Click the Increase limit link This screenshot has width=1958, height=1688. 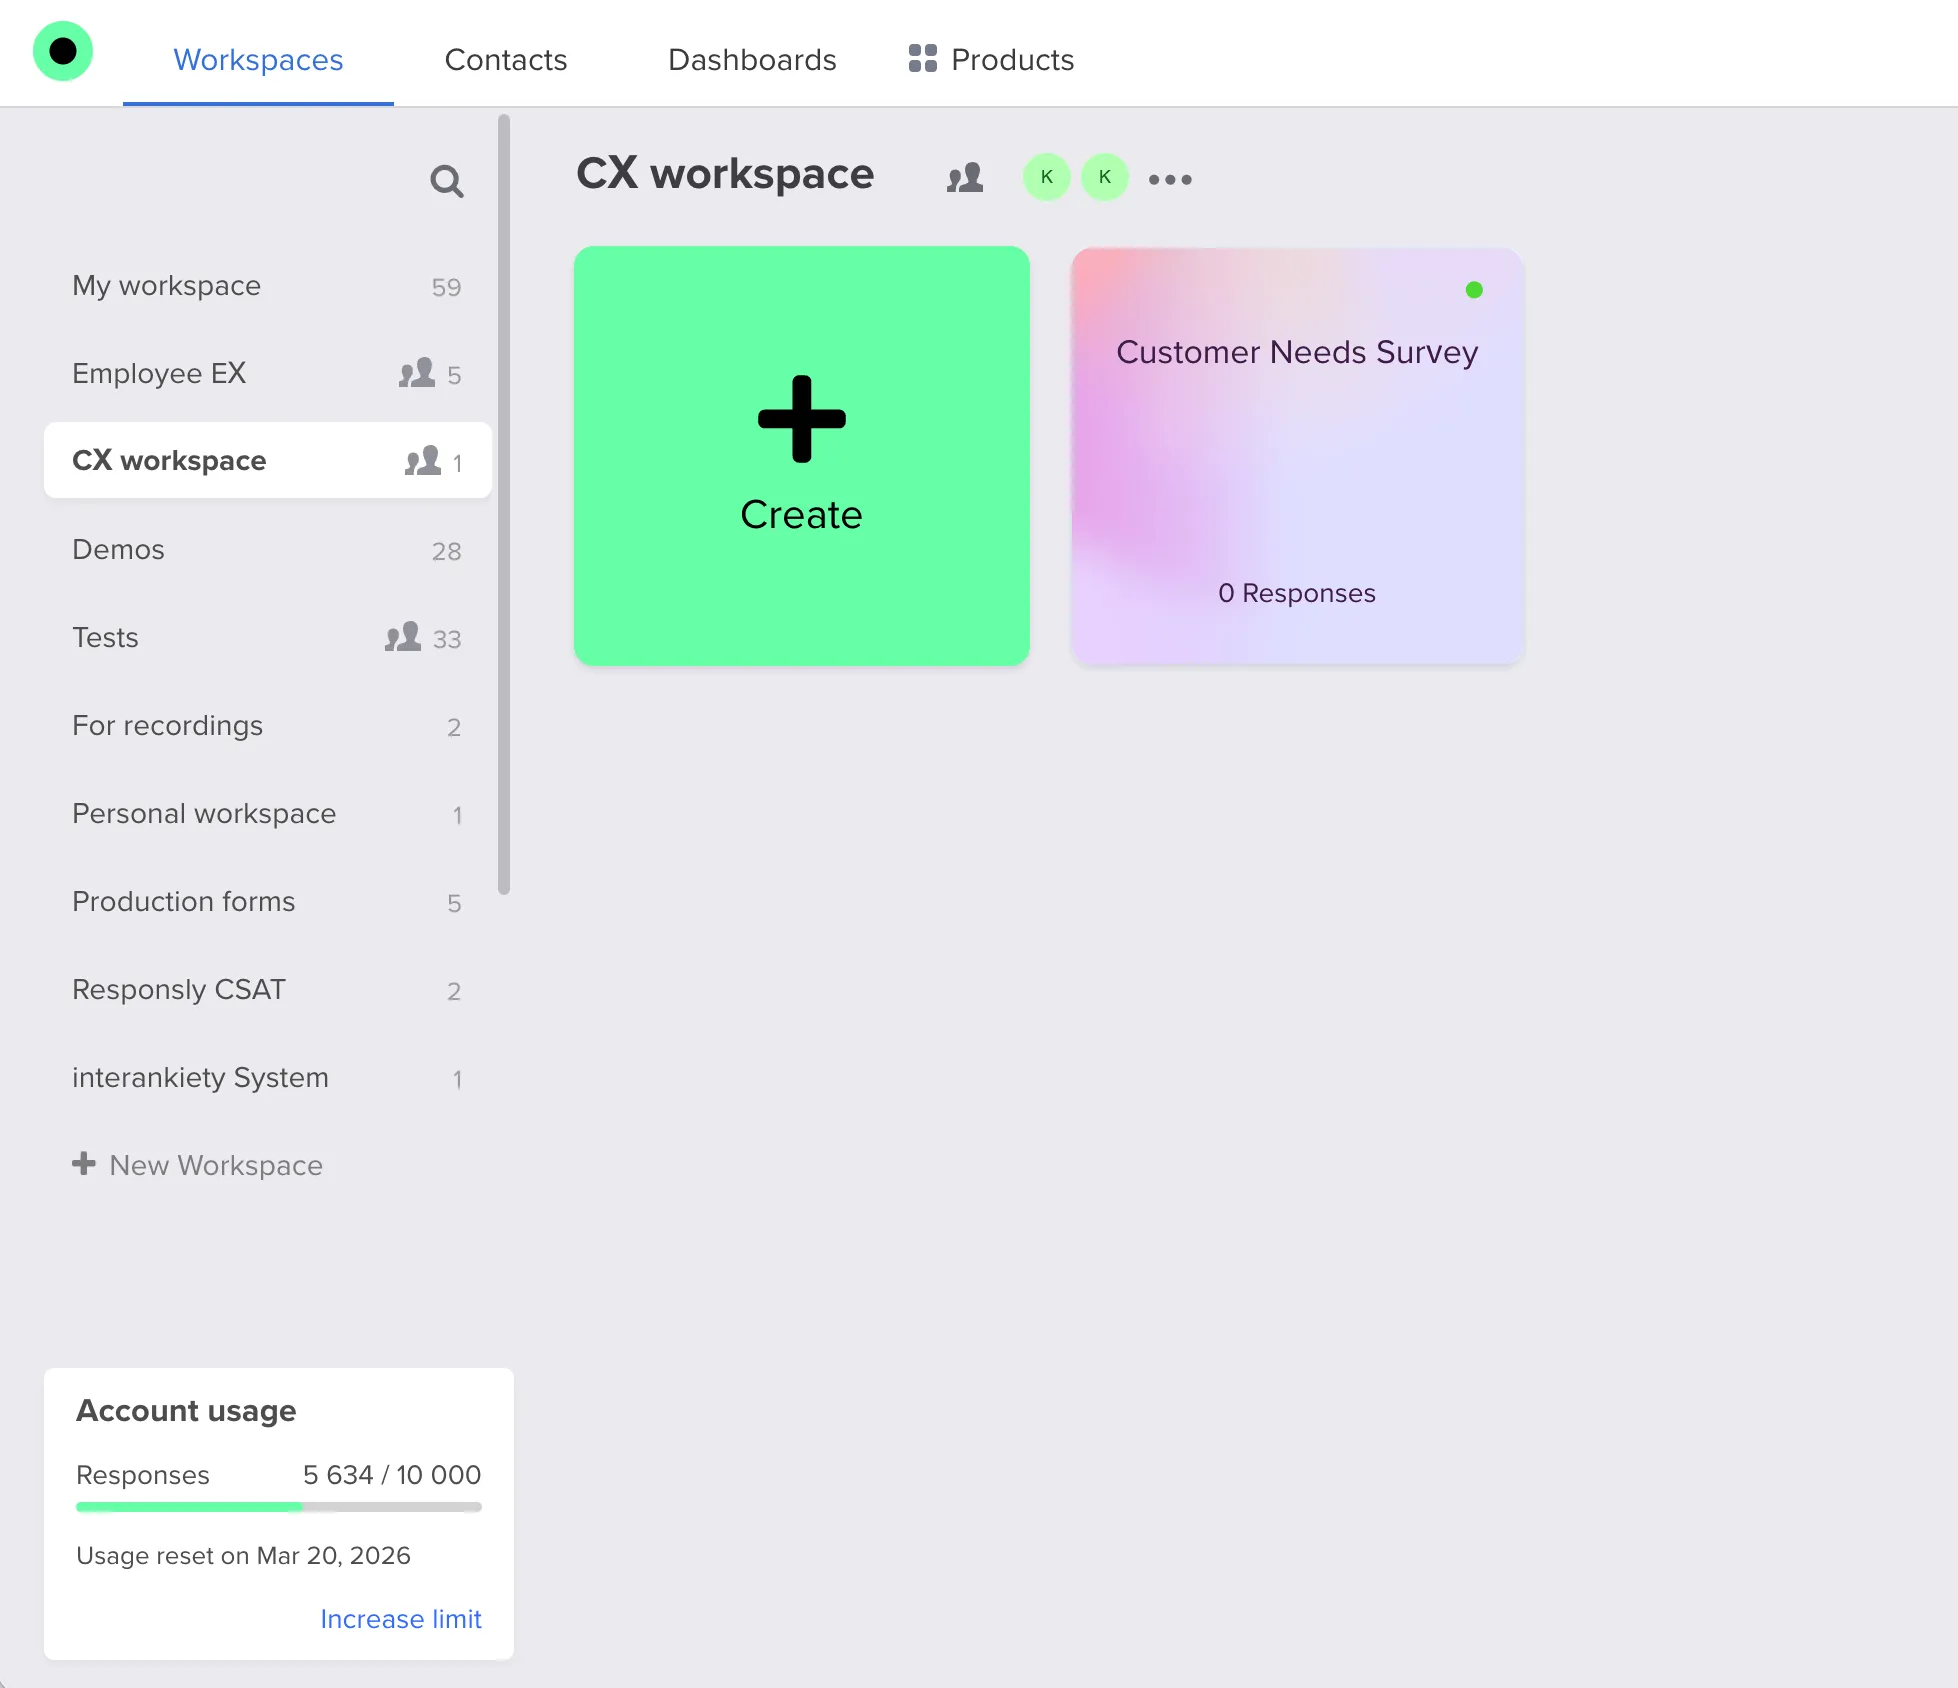(401, 1619)
